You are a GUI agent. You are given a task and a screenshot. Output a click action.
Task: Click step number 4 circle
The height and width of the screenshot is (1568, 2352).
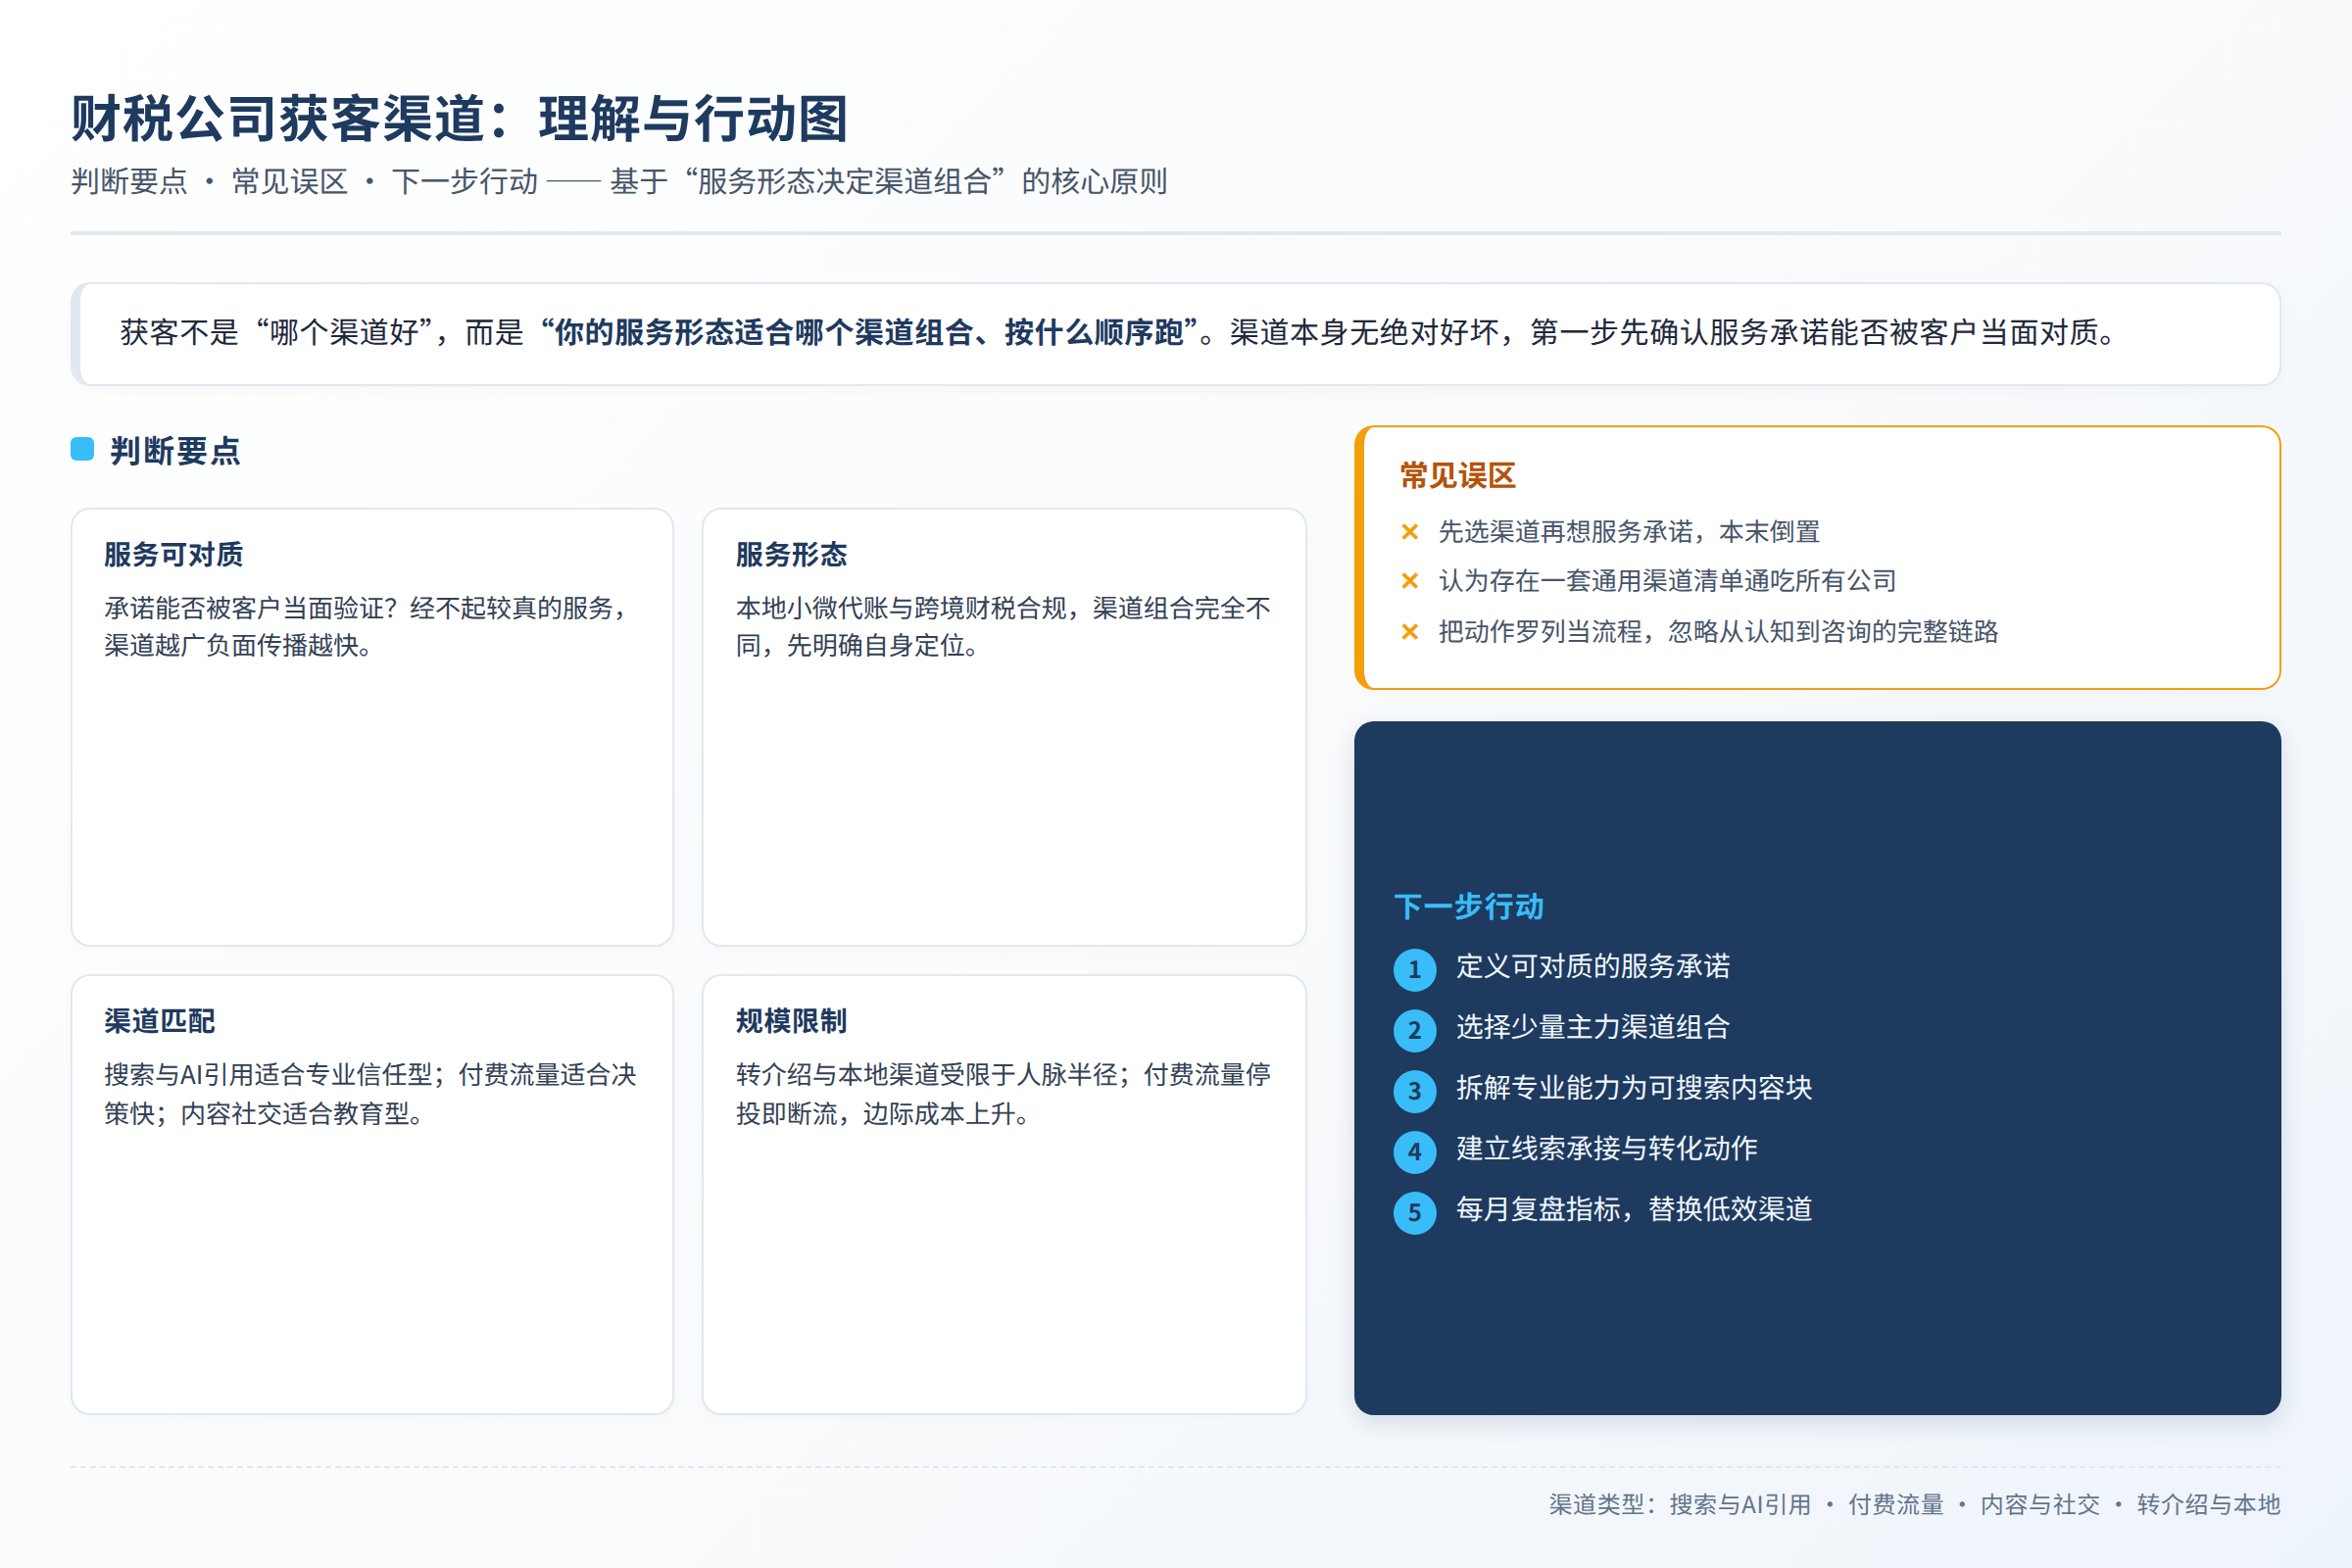pos(1414,1152)
